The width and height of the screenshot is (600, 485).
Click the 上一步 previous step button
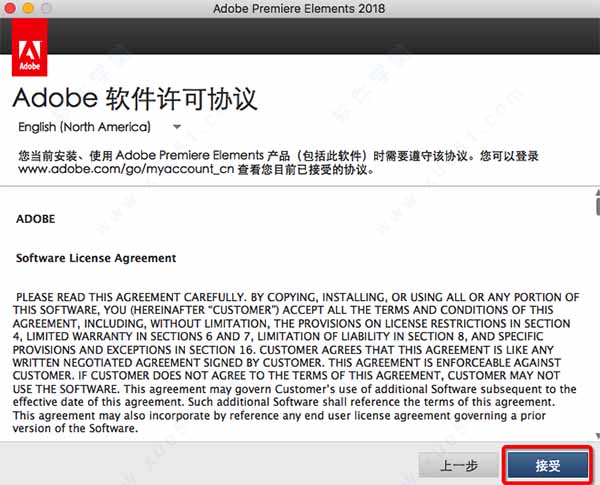[x=459, y=465]
